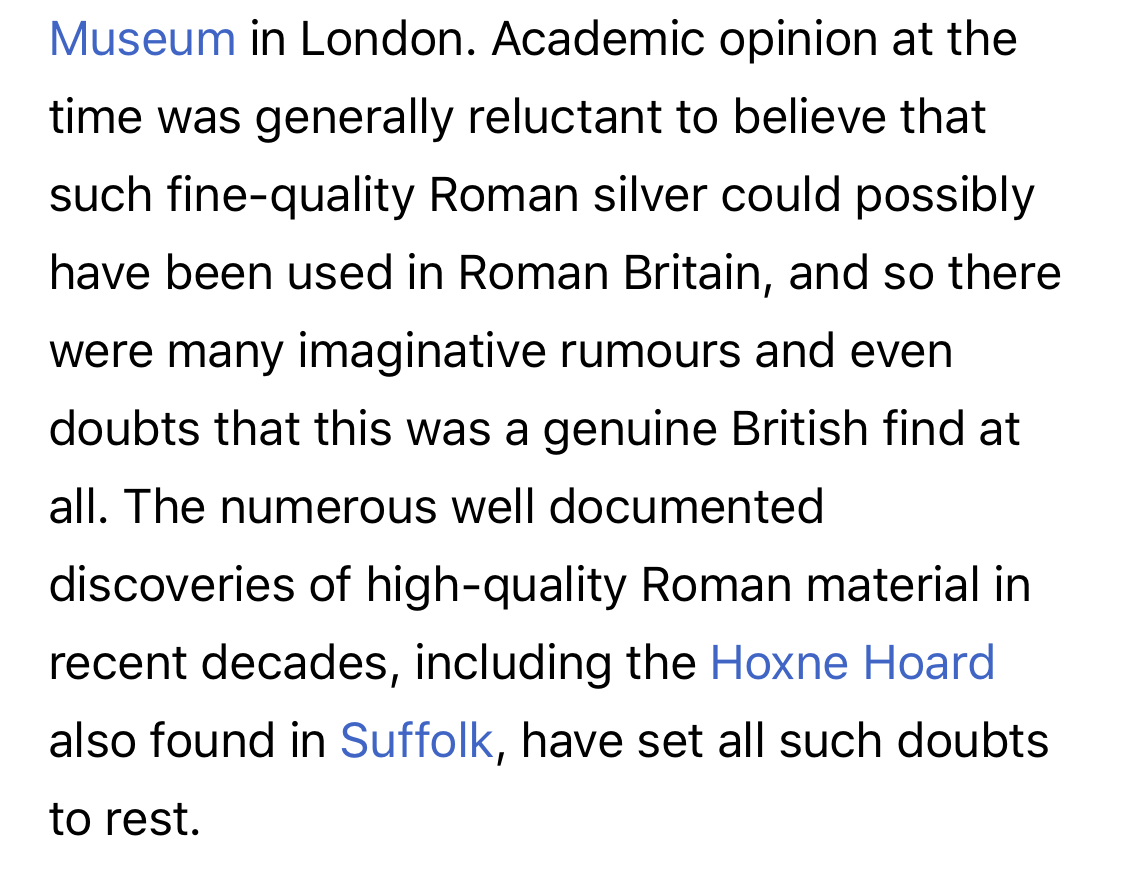The height and width of the screenshot is (894, 1125).
Task: Click the word 'numerous' in the text
Action: click(329, 507)
